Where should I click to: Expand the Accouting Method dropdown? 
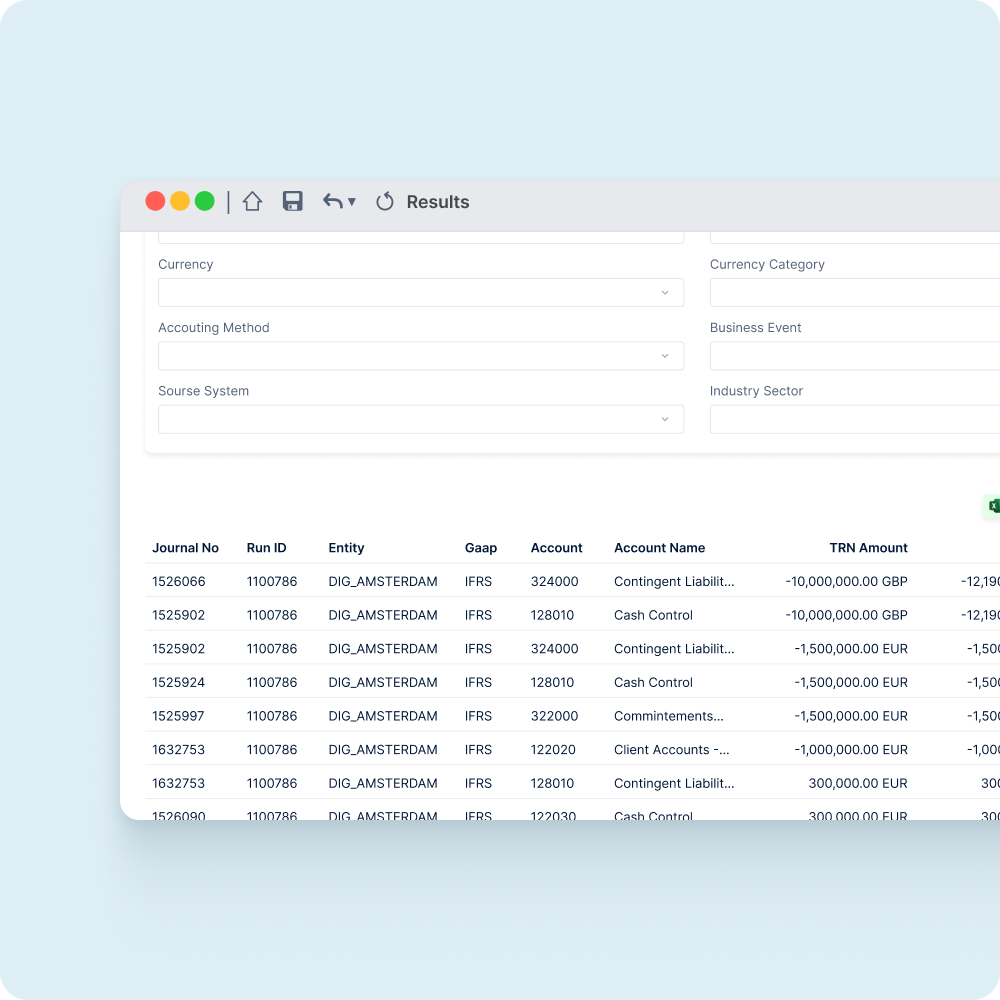click(x=420, y=355)
